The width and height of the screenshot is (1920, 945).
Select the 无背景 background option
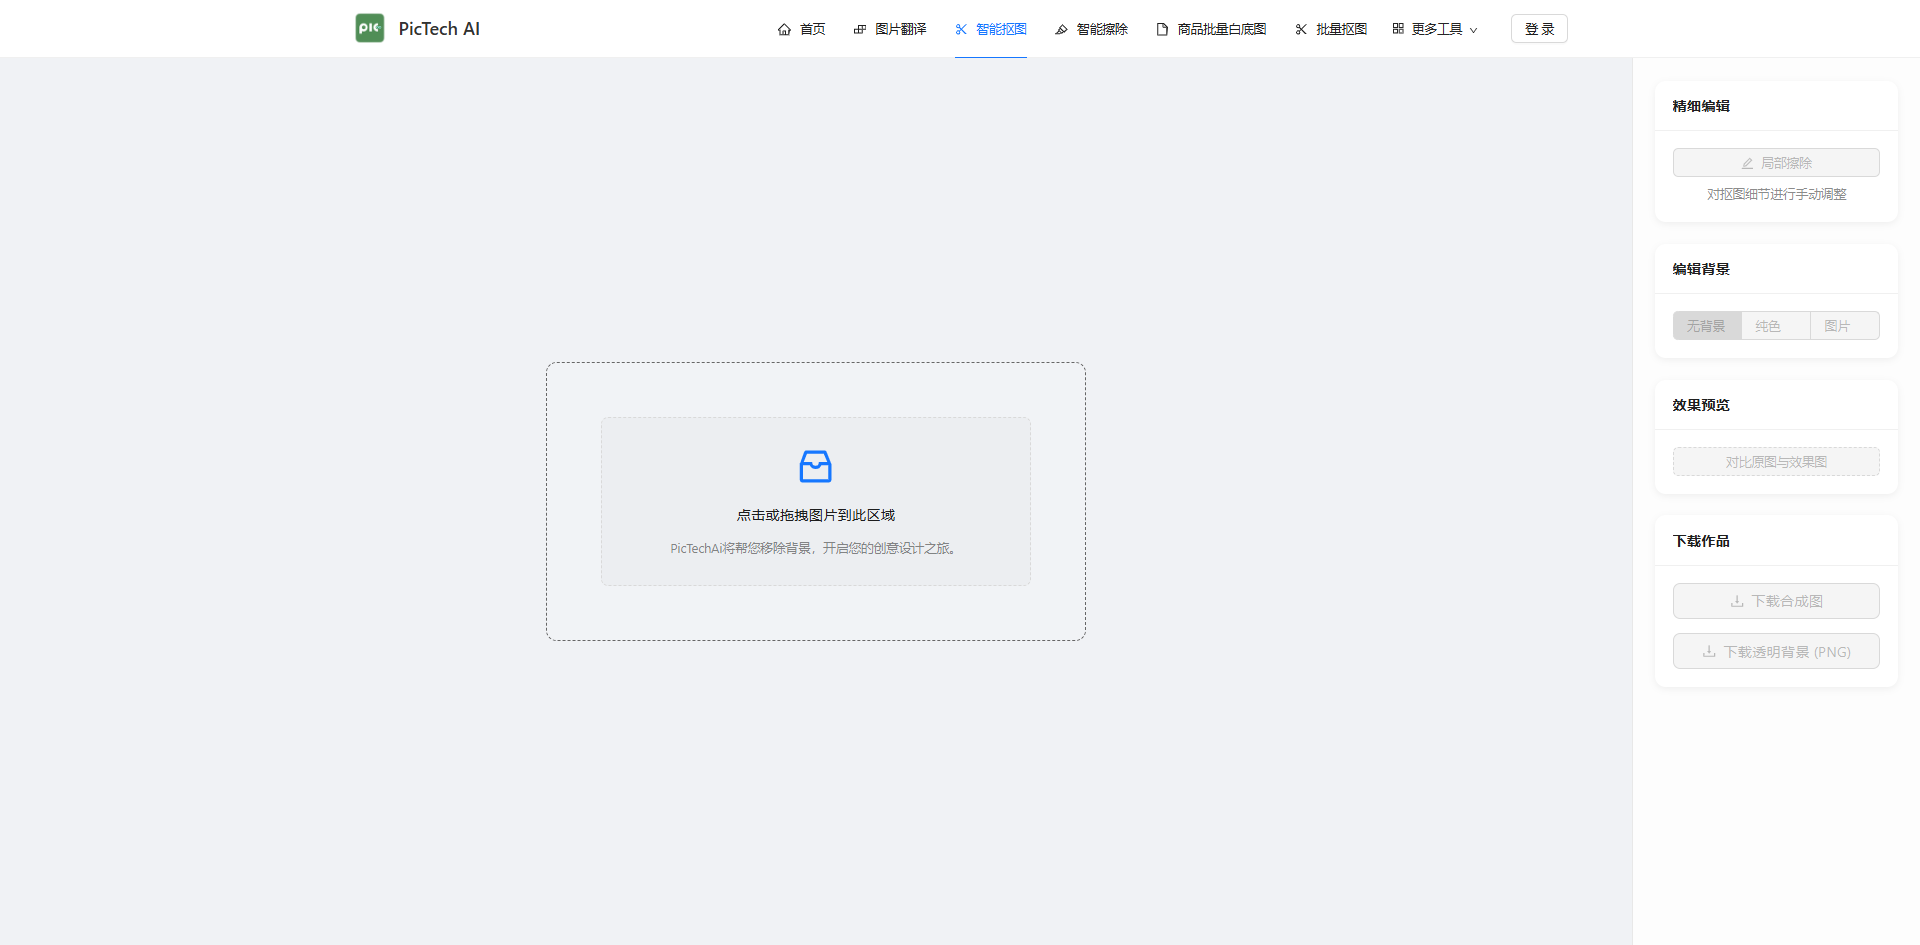(x=1706, y=326)
